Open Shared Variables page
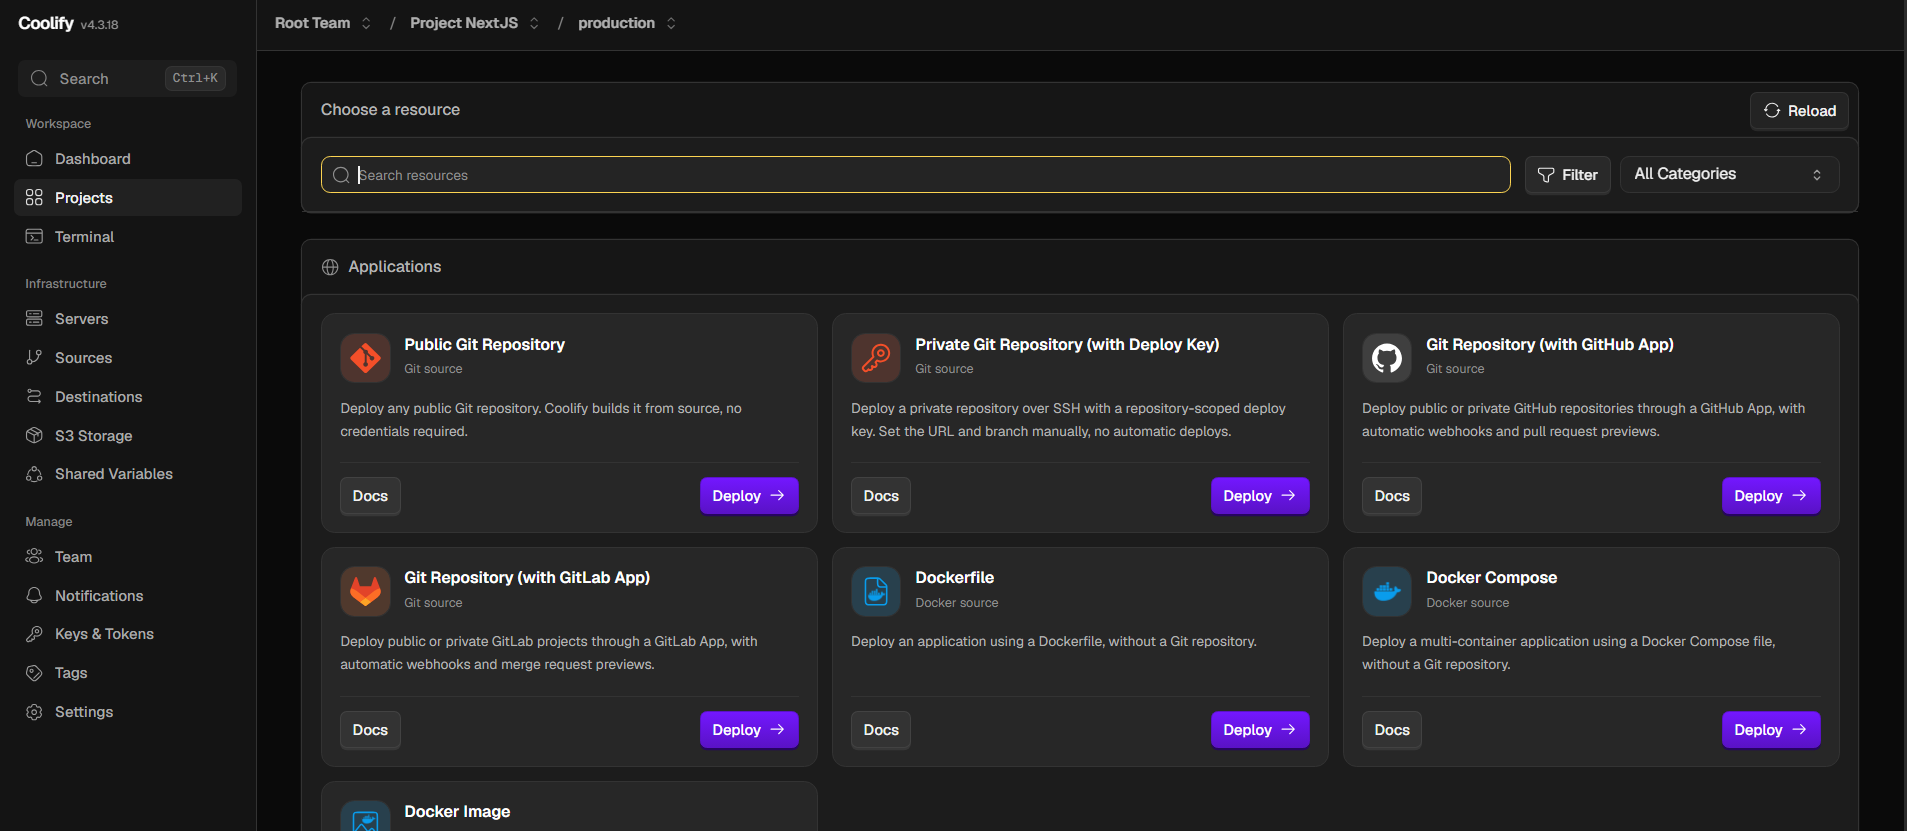The width and height of the screenshot is (1907, 831). 128,474
